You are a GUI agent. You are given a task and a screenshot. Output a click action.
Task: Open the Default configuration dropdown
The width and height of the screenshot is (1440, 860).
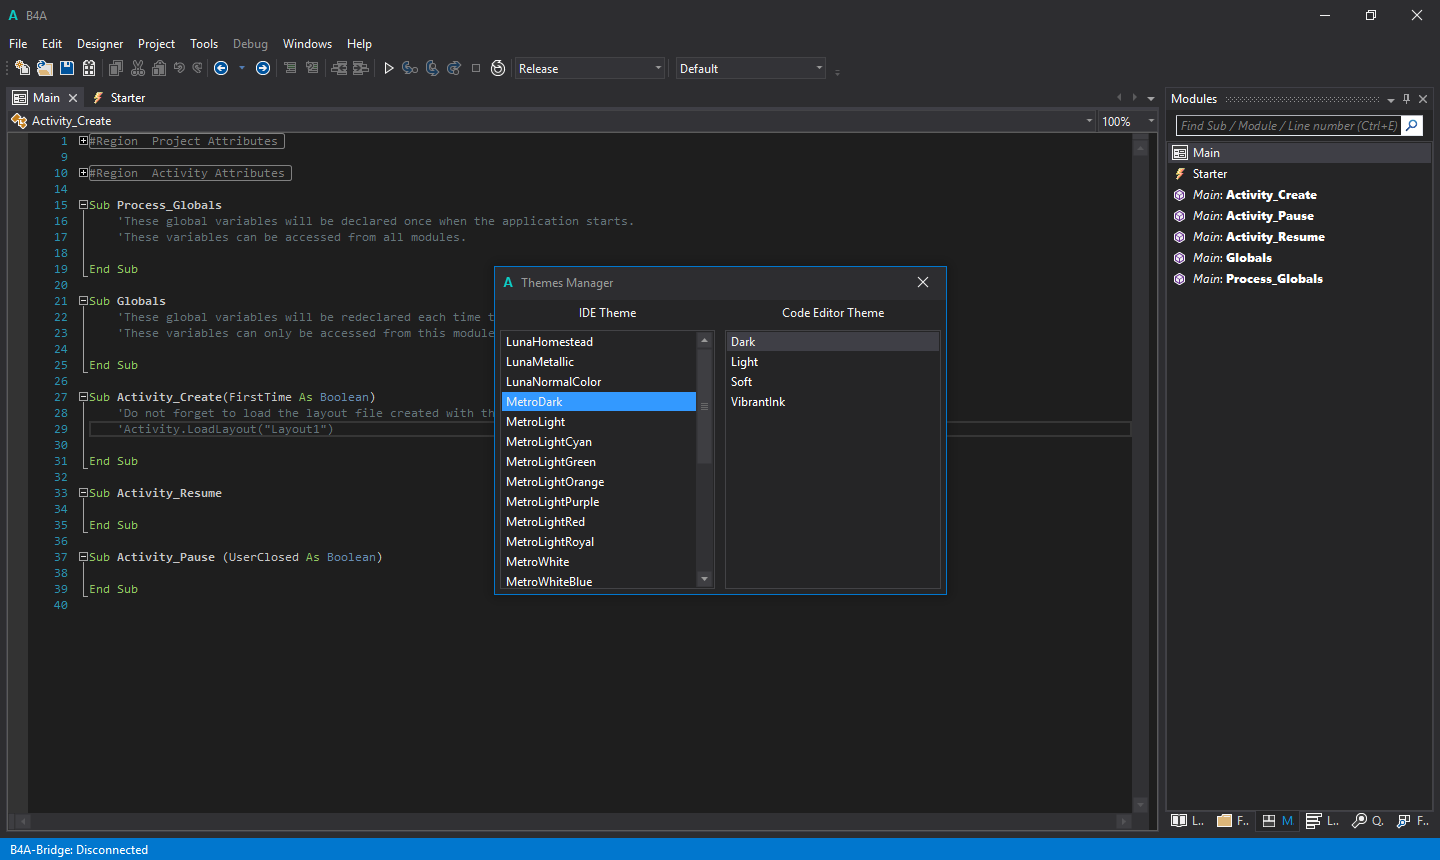pyautogui.click(x=750, y=68)
